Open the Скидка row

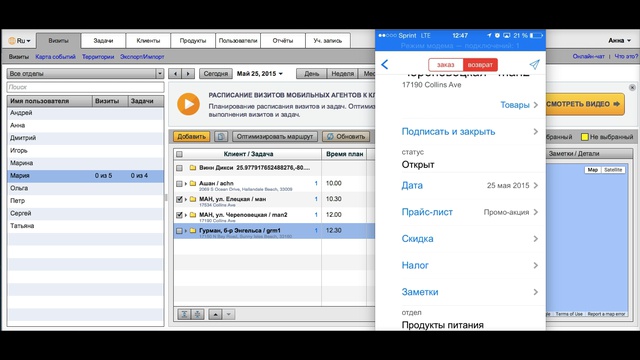(470, 239)
